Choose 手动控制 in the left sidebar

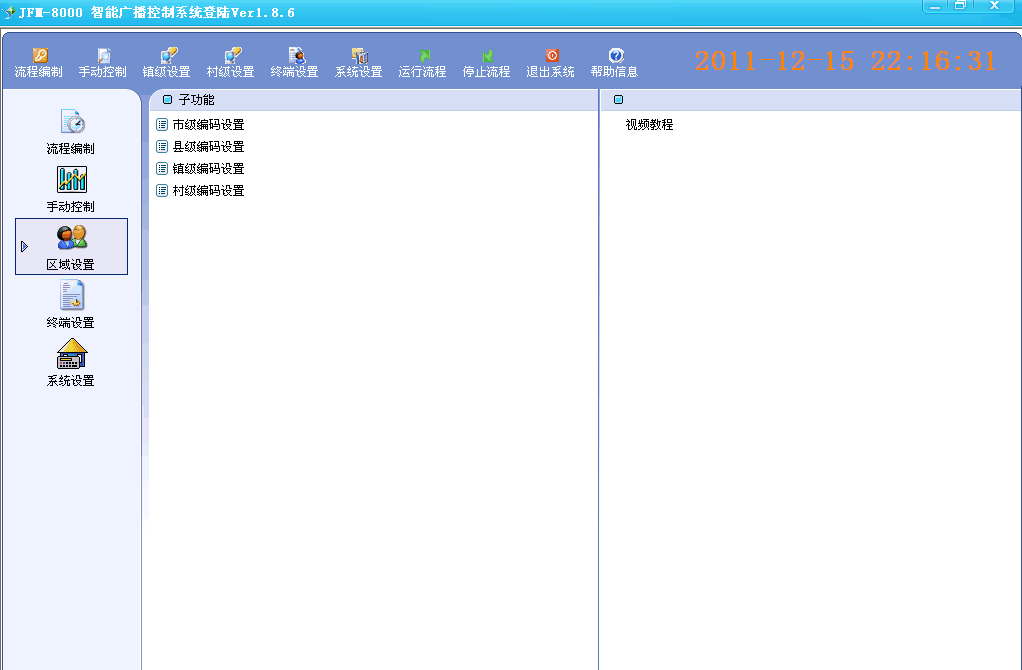coord(71,189)
